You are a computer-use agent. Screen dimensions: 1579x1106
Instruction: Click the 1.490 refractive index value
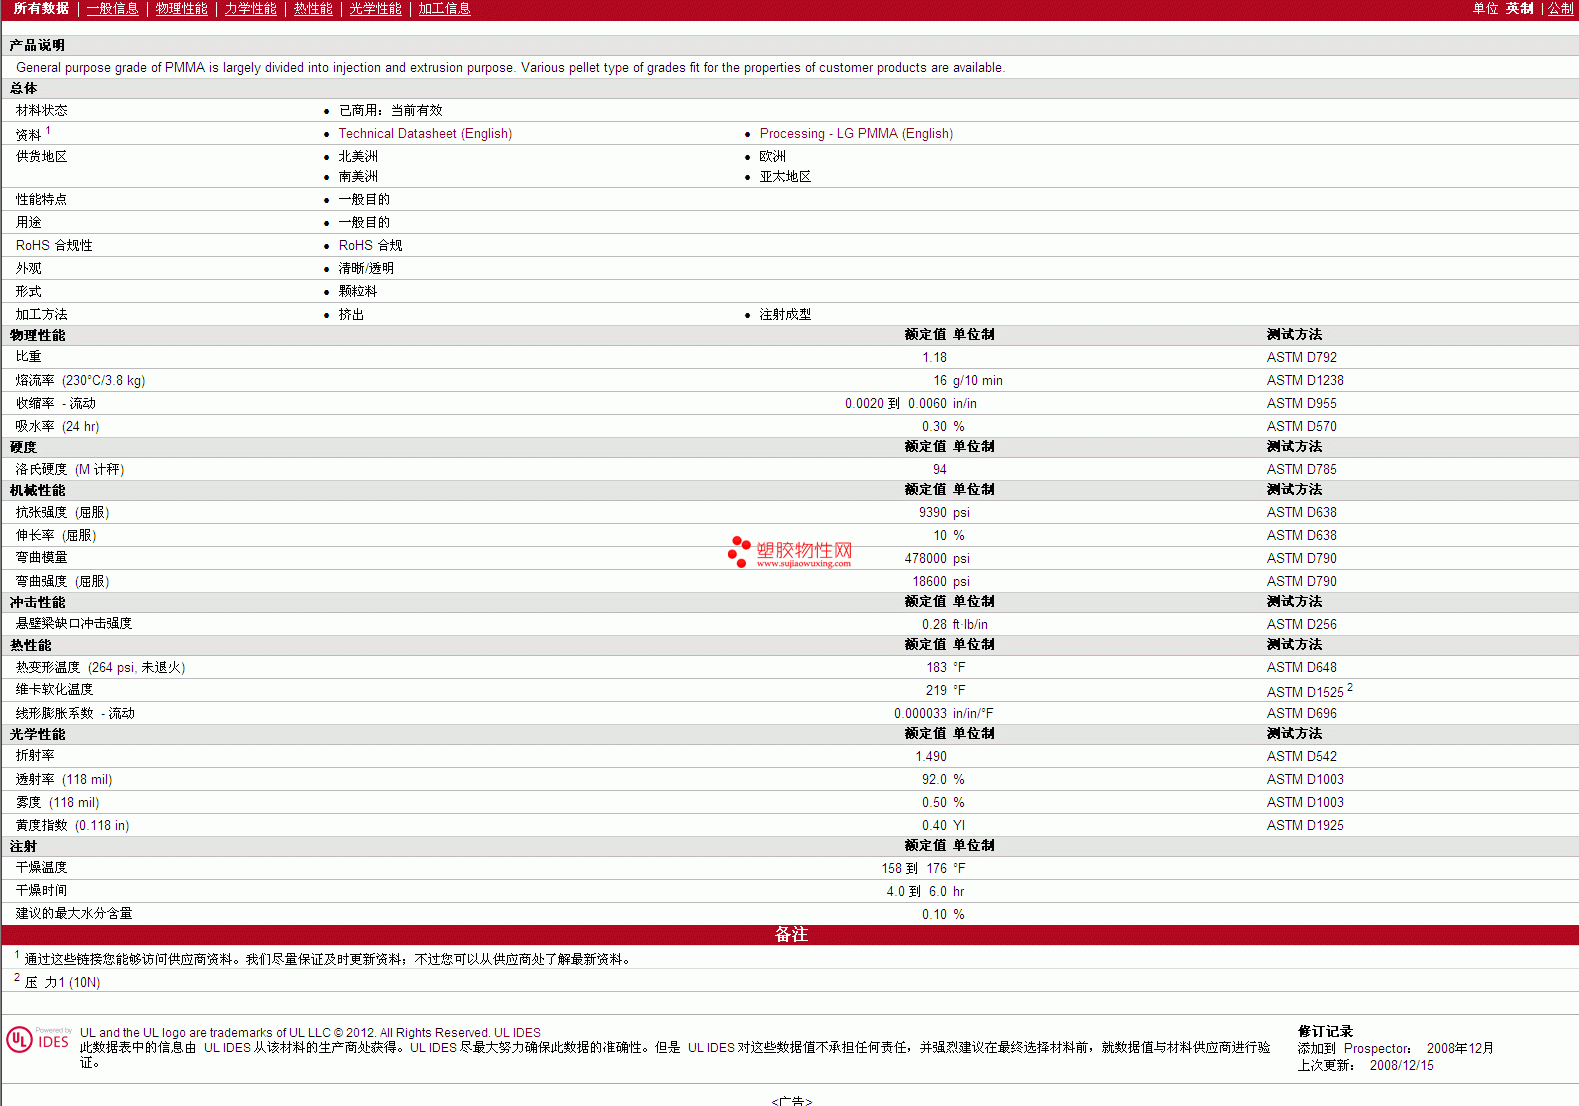[931, 757]
